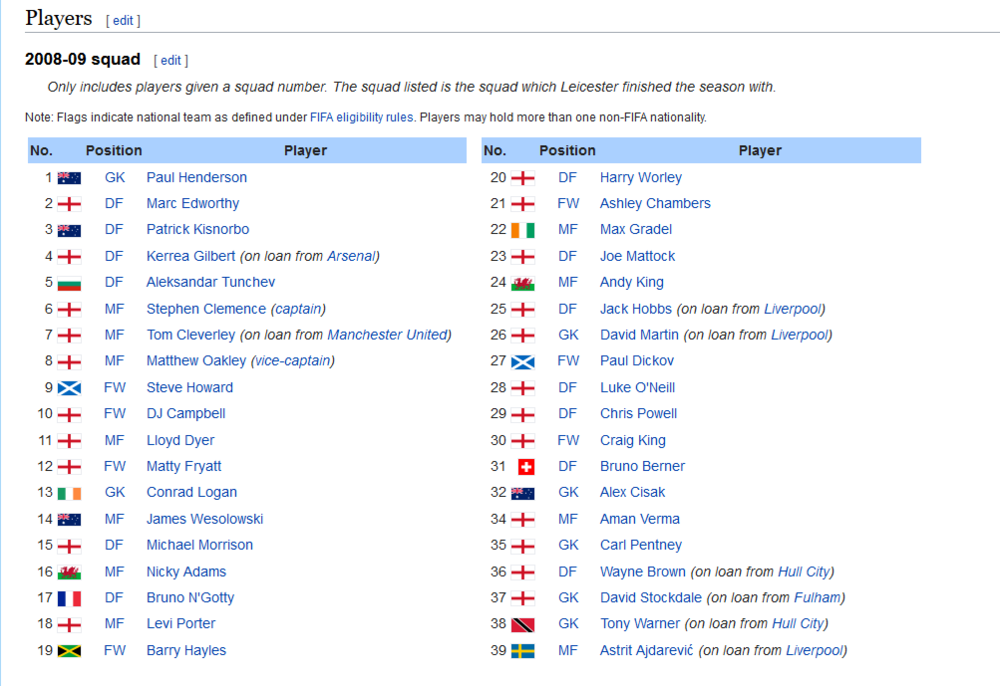The width and height of the screenshot is (1000, 686).
Task: Open Aman Verma's player page
Action: (x=640, y=519)
